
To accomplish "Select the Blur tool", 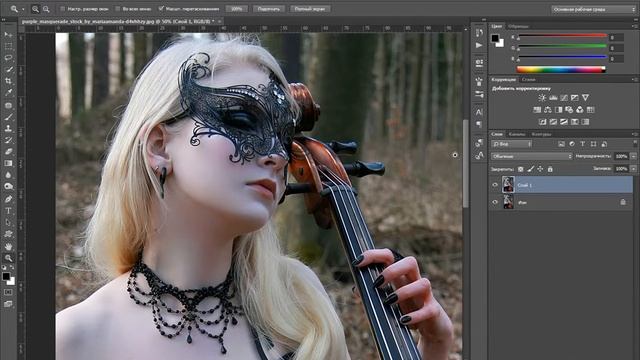I will click(x=8, y=175).
